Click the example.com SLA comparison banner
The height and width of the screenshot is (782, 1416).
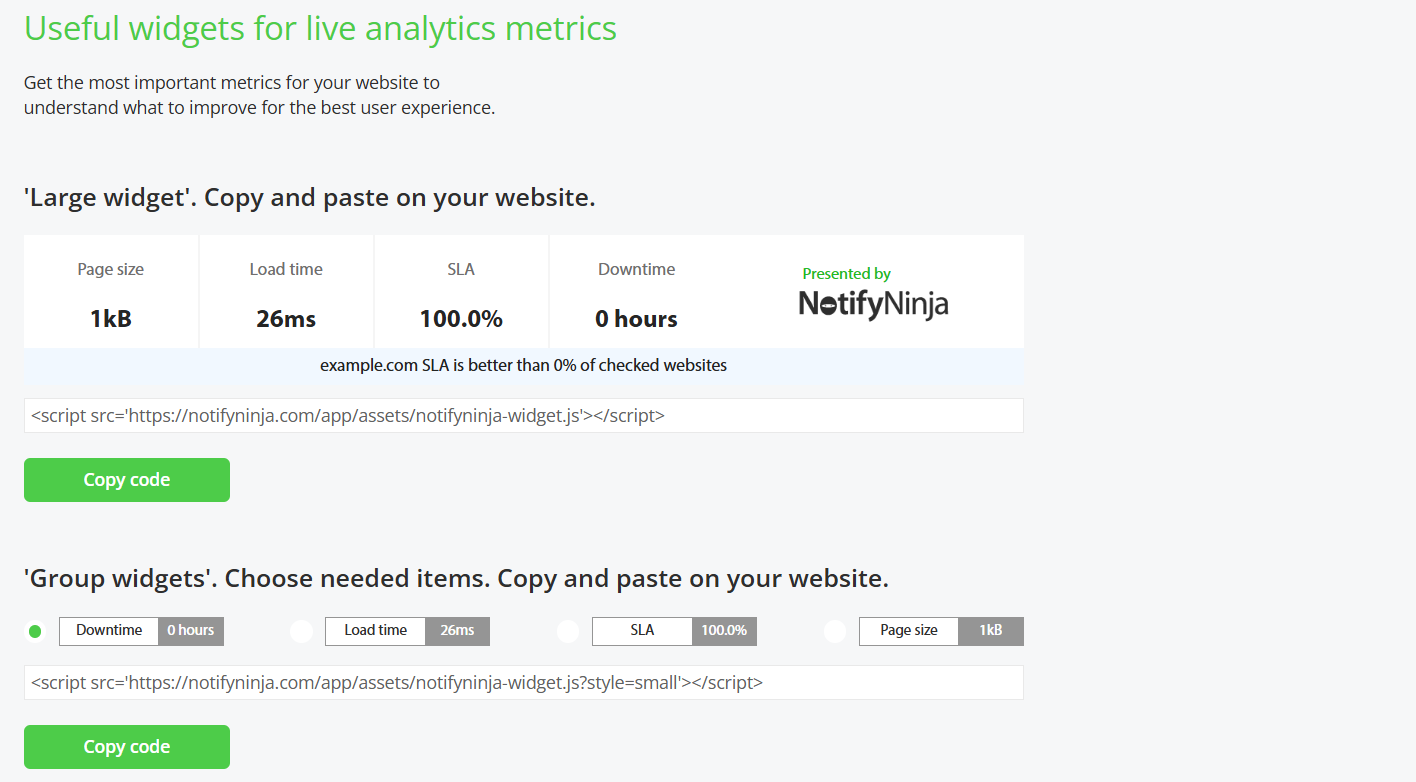click(x=523, y=366)
